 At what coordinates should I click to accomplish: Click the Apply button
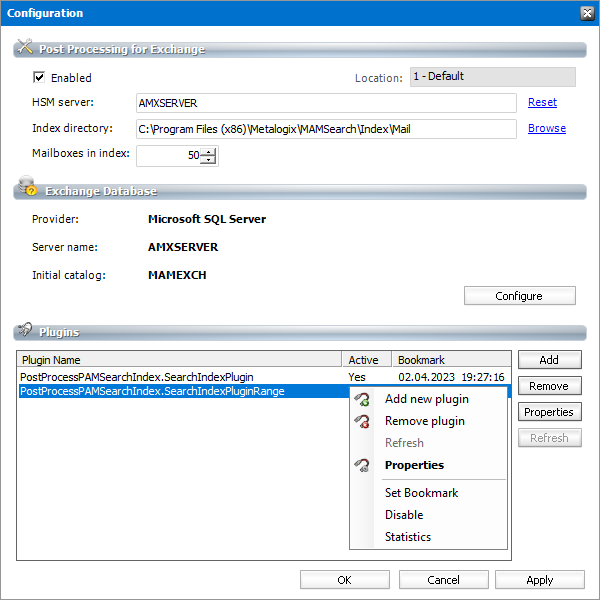point(540,580)
